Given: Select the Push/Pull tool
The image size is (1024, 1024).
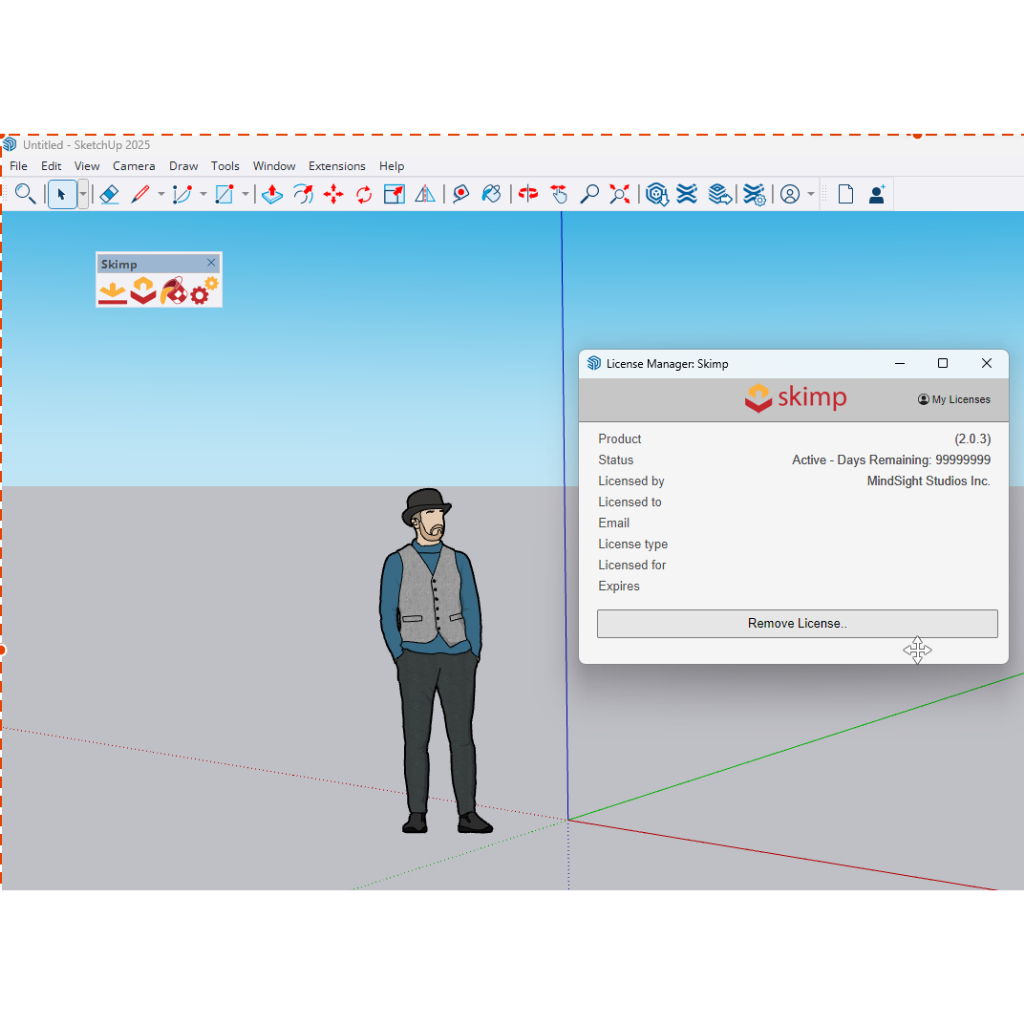Looking at the screenshot, I should point(272,194).
